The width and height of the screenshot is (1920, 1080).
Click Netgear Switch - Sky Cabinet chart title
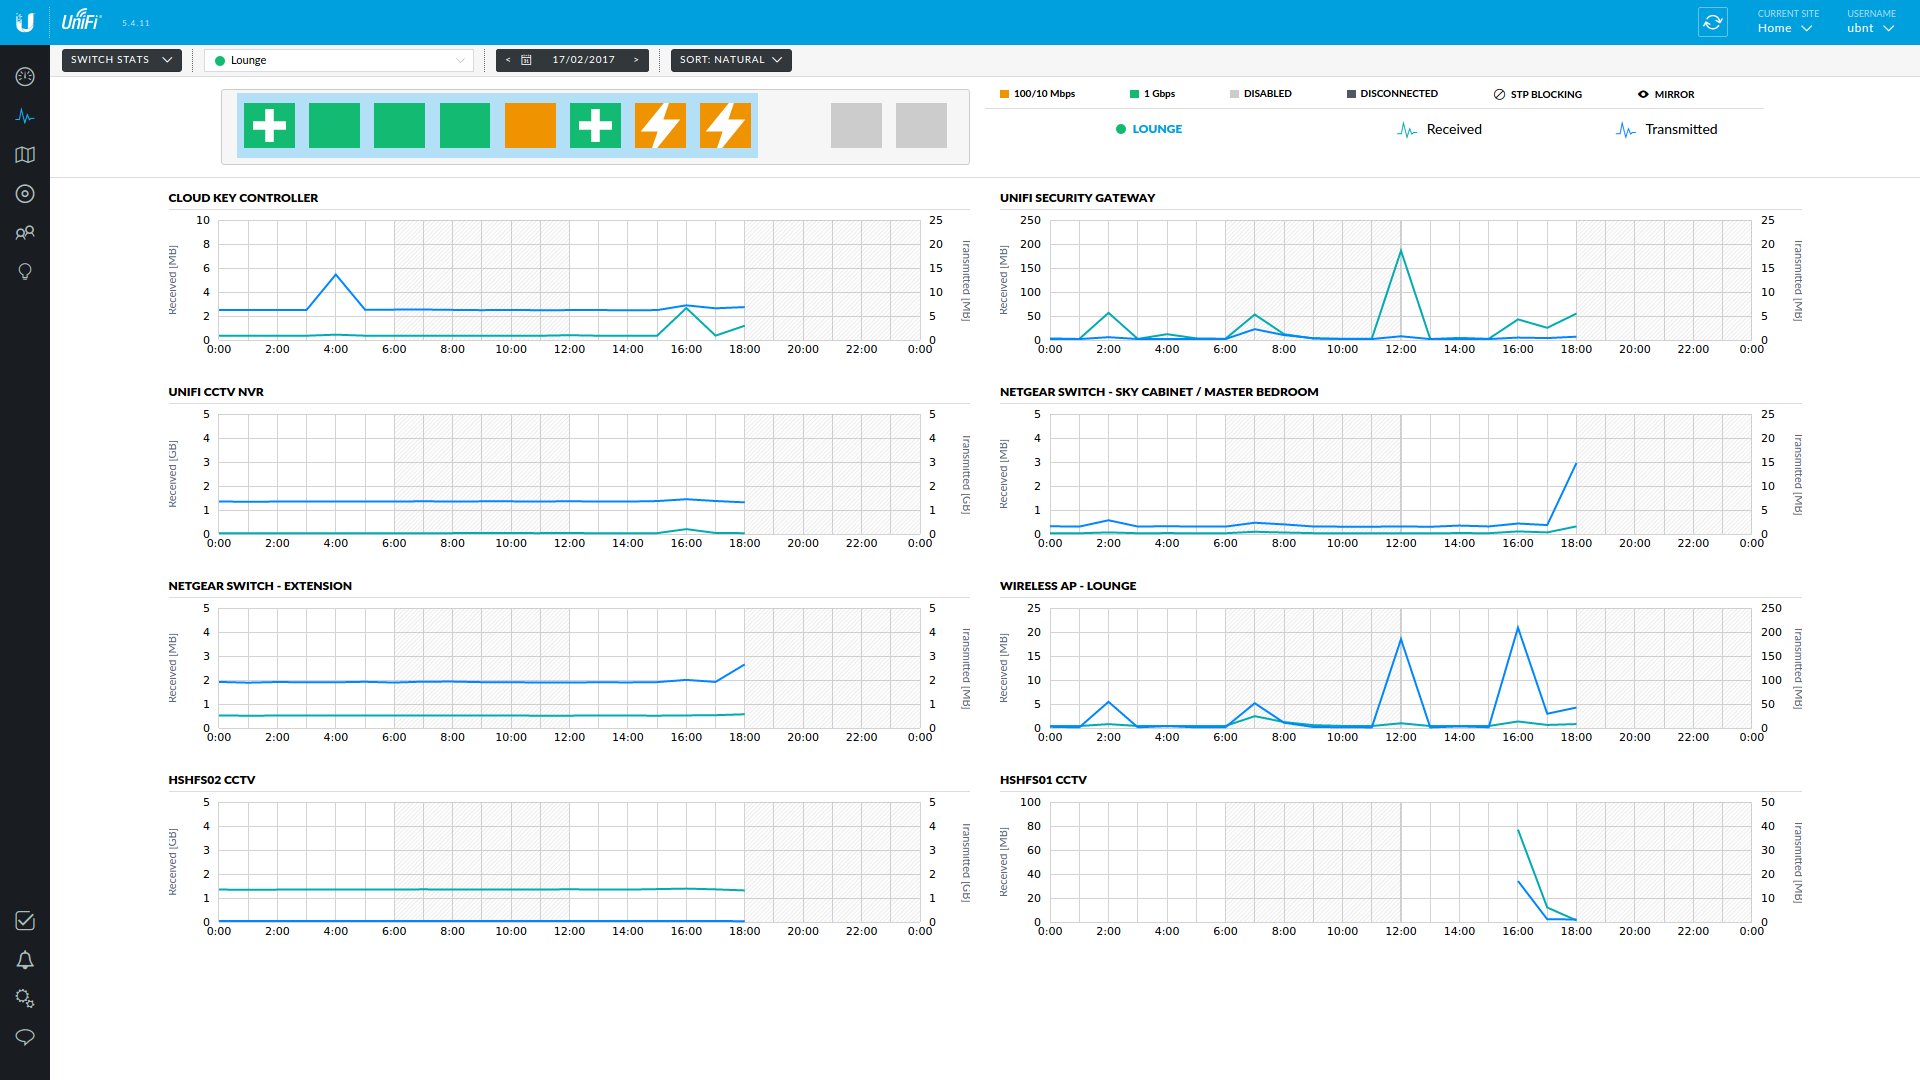(1159, 392)
